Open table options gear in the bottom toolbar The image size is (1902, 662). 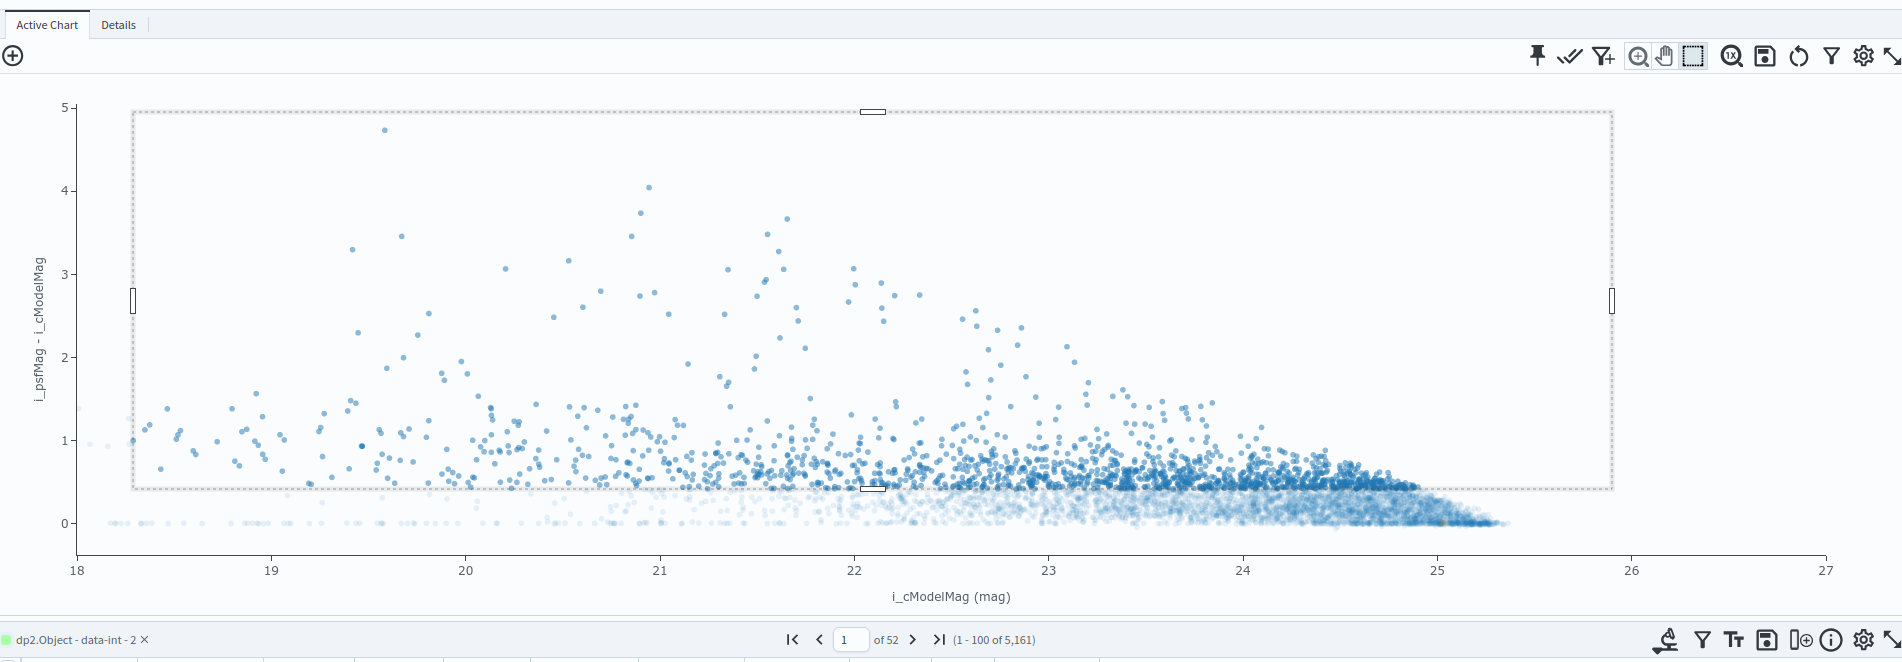pos(1863,640)
